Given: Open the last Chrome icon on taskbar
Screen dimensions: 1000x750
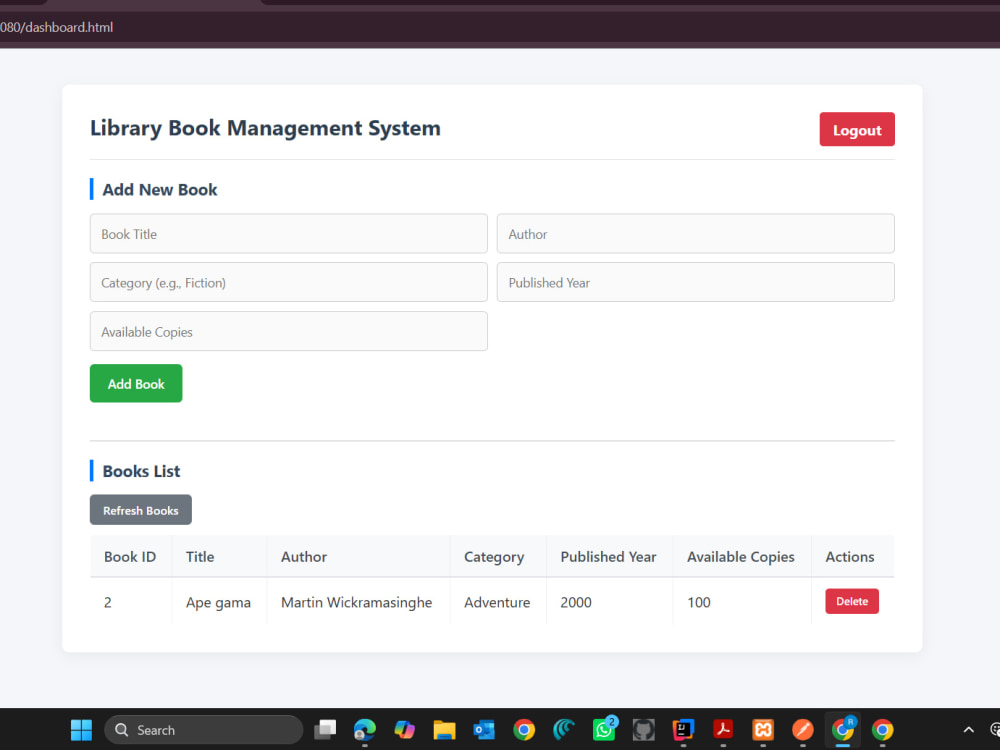Looking at the screenshot, I should pos(883,729).
